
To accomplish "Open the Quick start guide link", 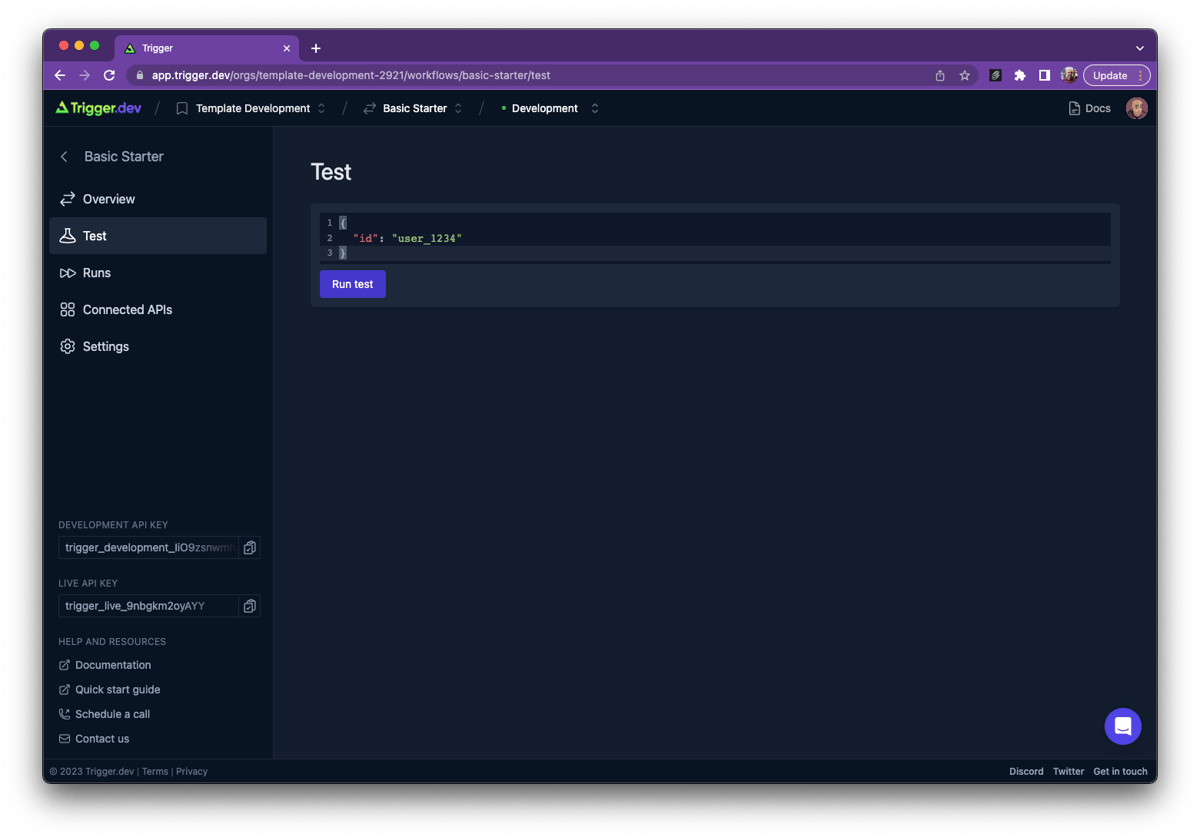I will (x=109, y=690).
